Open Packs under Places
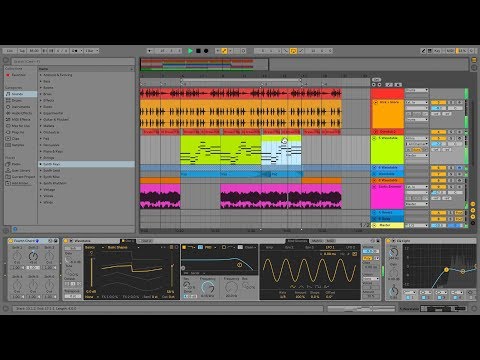Screen dimensions: 480x360 point(21,164)
